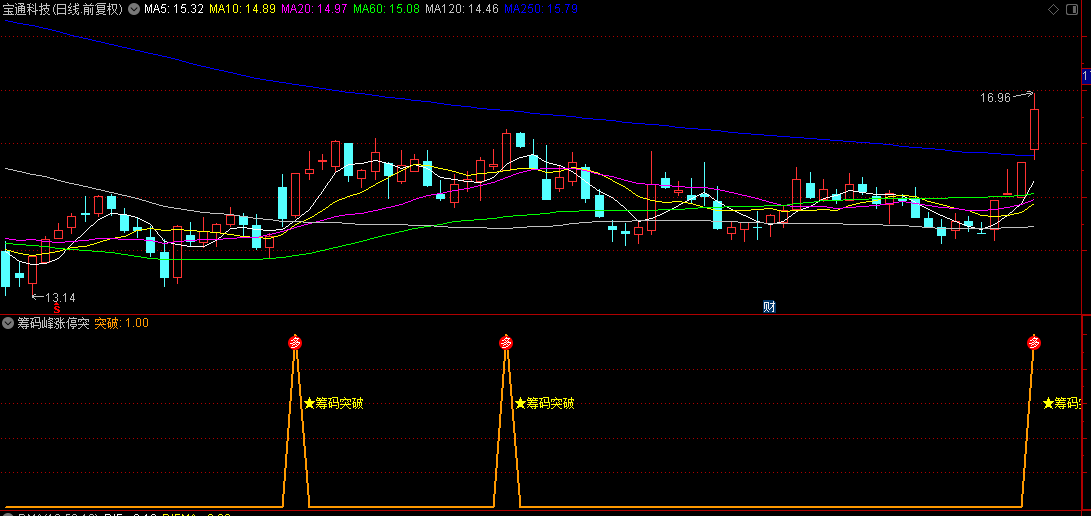Image resolution: width=1091 pixels, height=516 pixels.
Task: Click the 突破: 1.00 value
Action: (x=122, y=323)
